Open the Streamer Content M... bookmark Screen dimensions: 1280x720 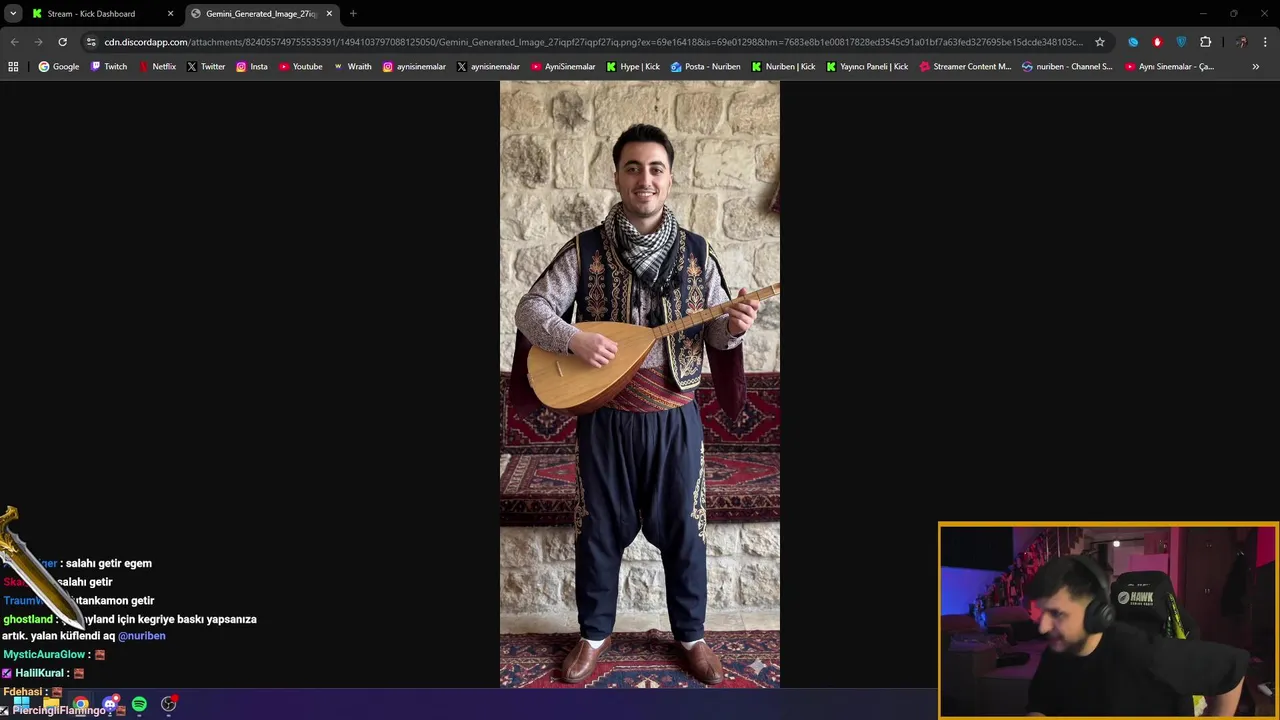point(965,67)
